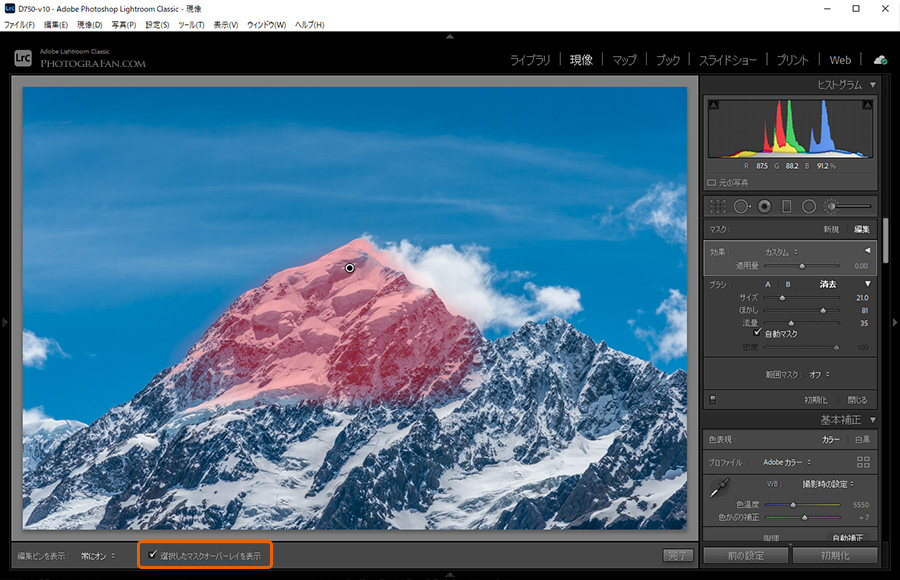This screenshot has width=900, height=580.
Task: Open the 現像(D) menu
Action: point(90,25)
